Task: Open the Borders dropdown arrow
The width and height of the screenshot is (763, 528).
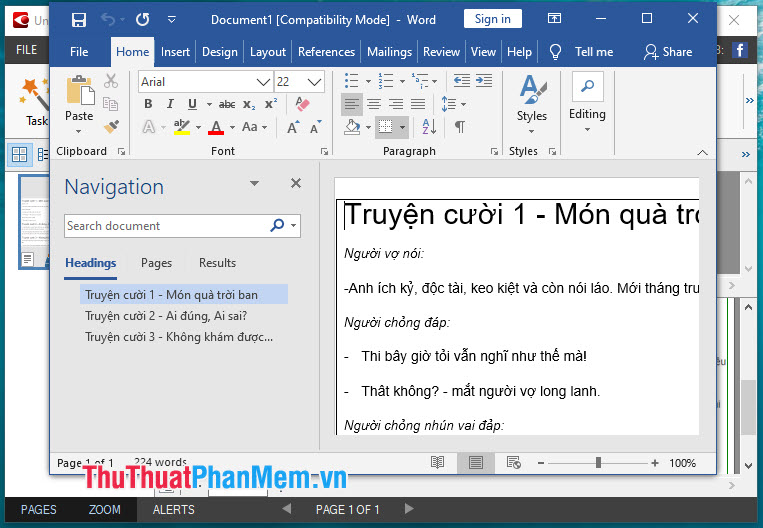Action: tap(402, 127)
